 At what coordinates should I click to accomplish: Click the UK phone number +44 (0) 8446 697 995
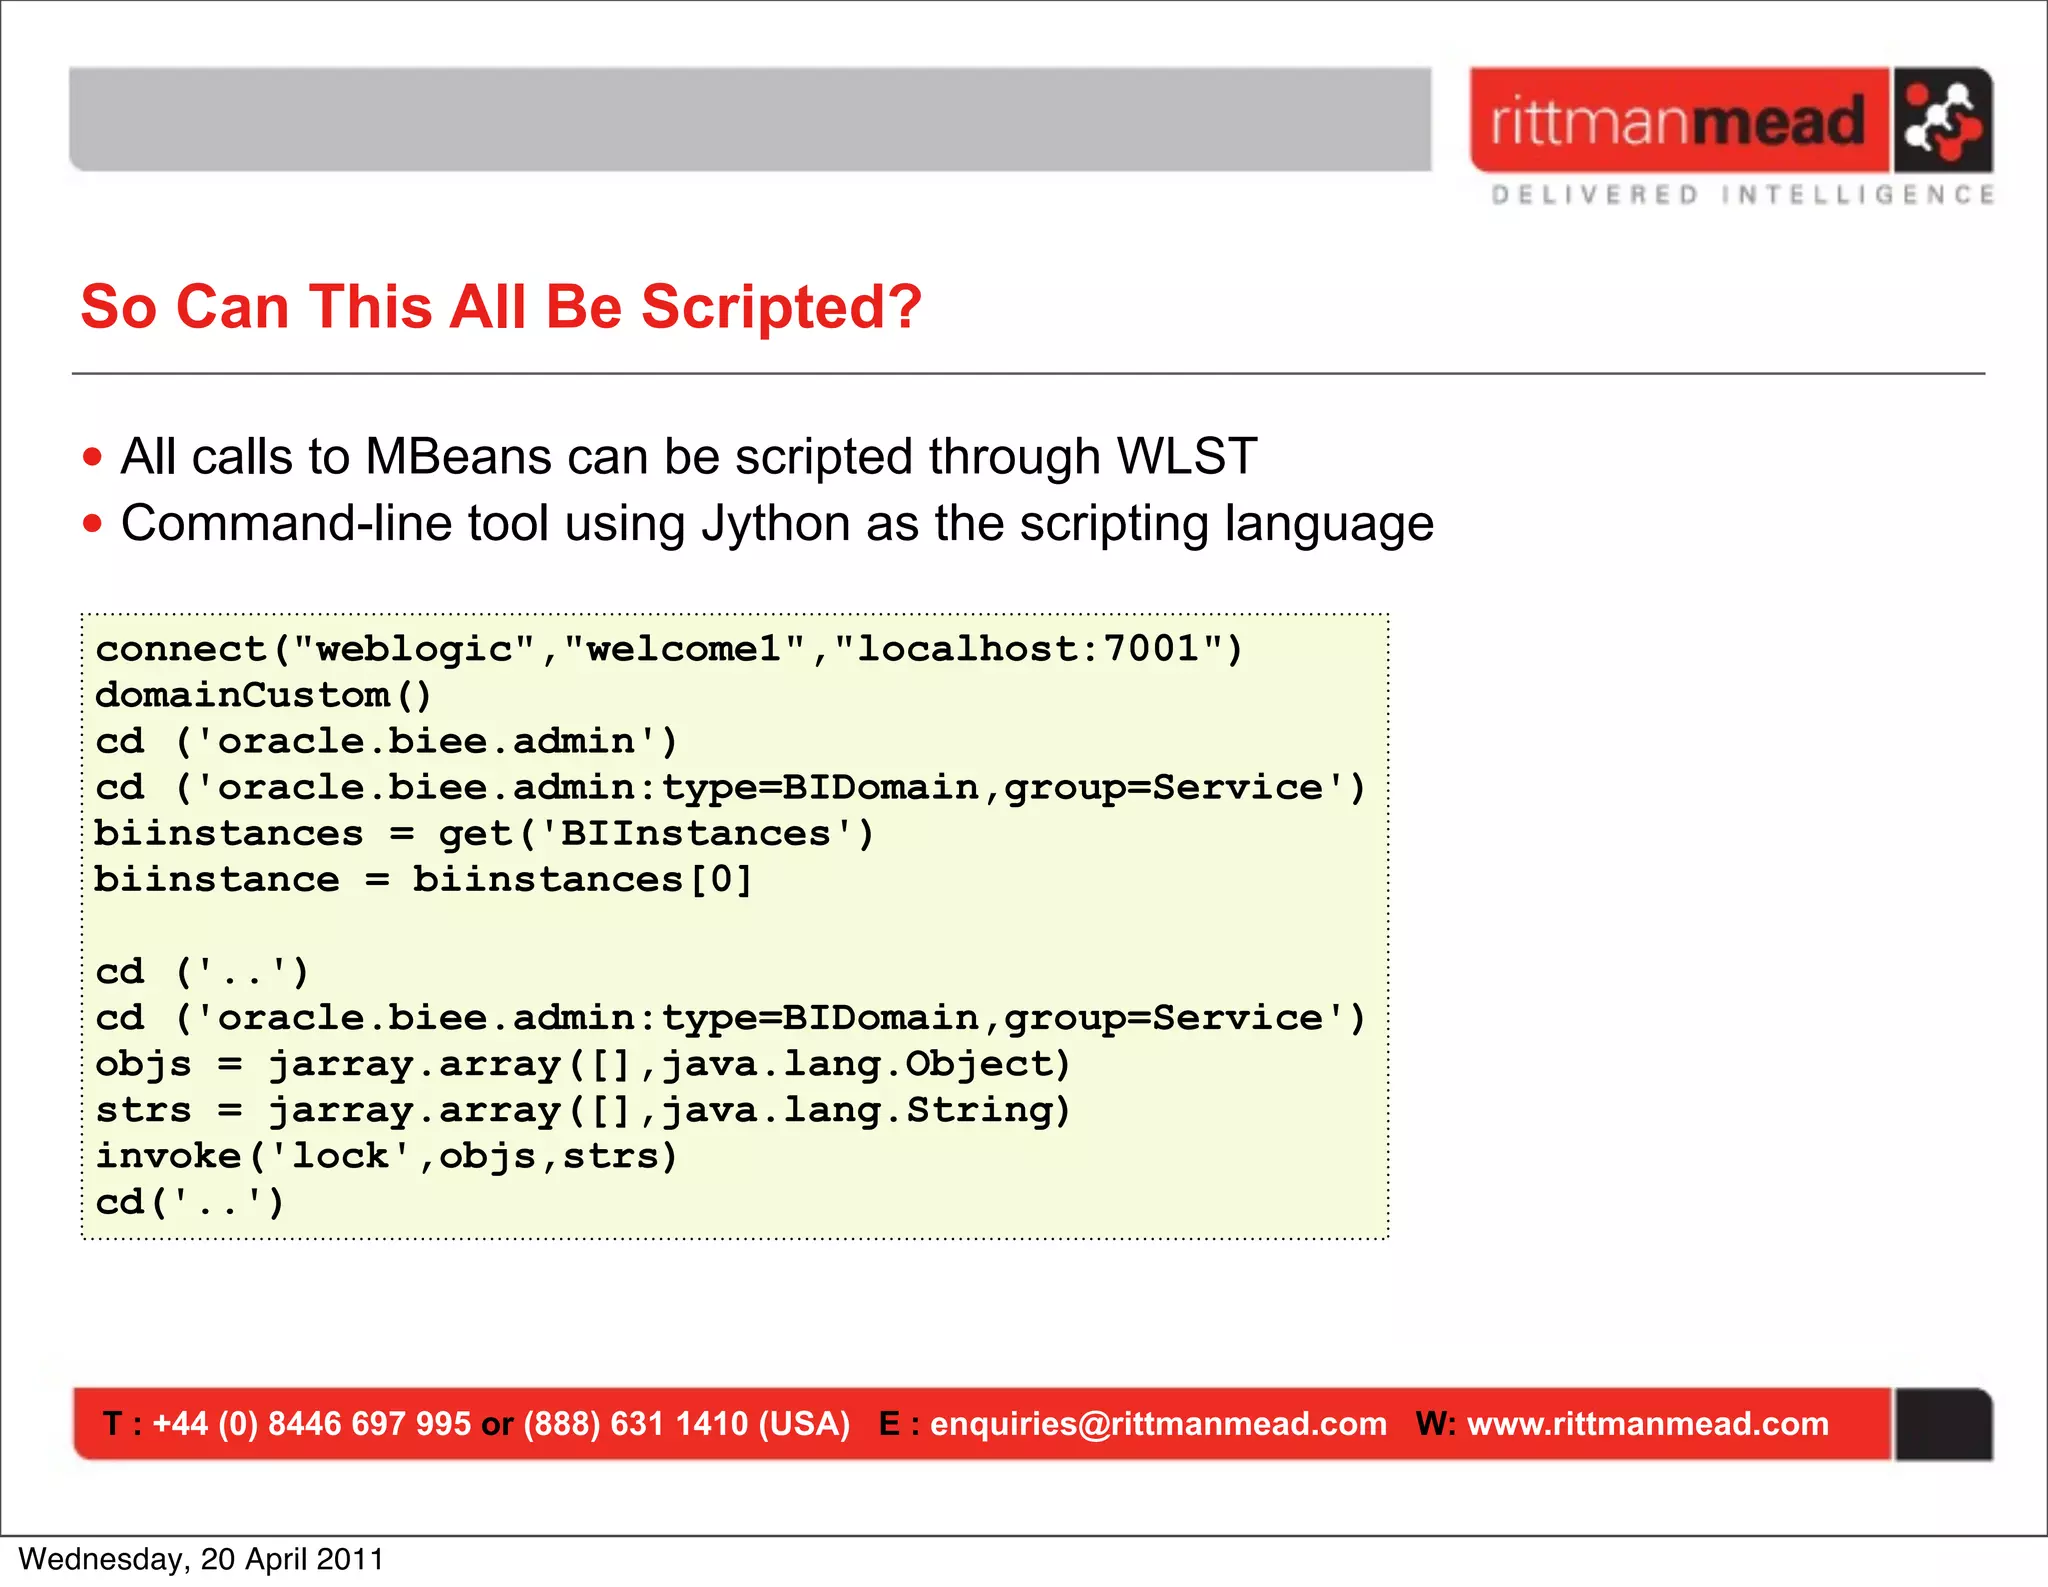coord(311,1423)
